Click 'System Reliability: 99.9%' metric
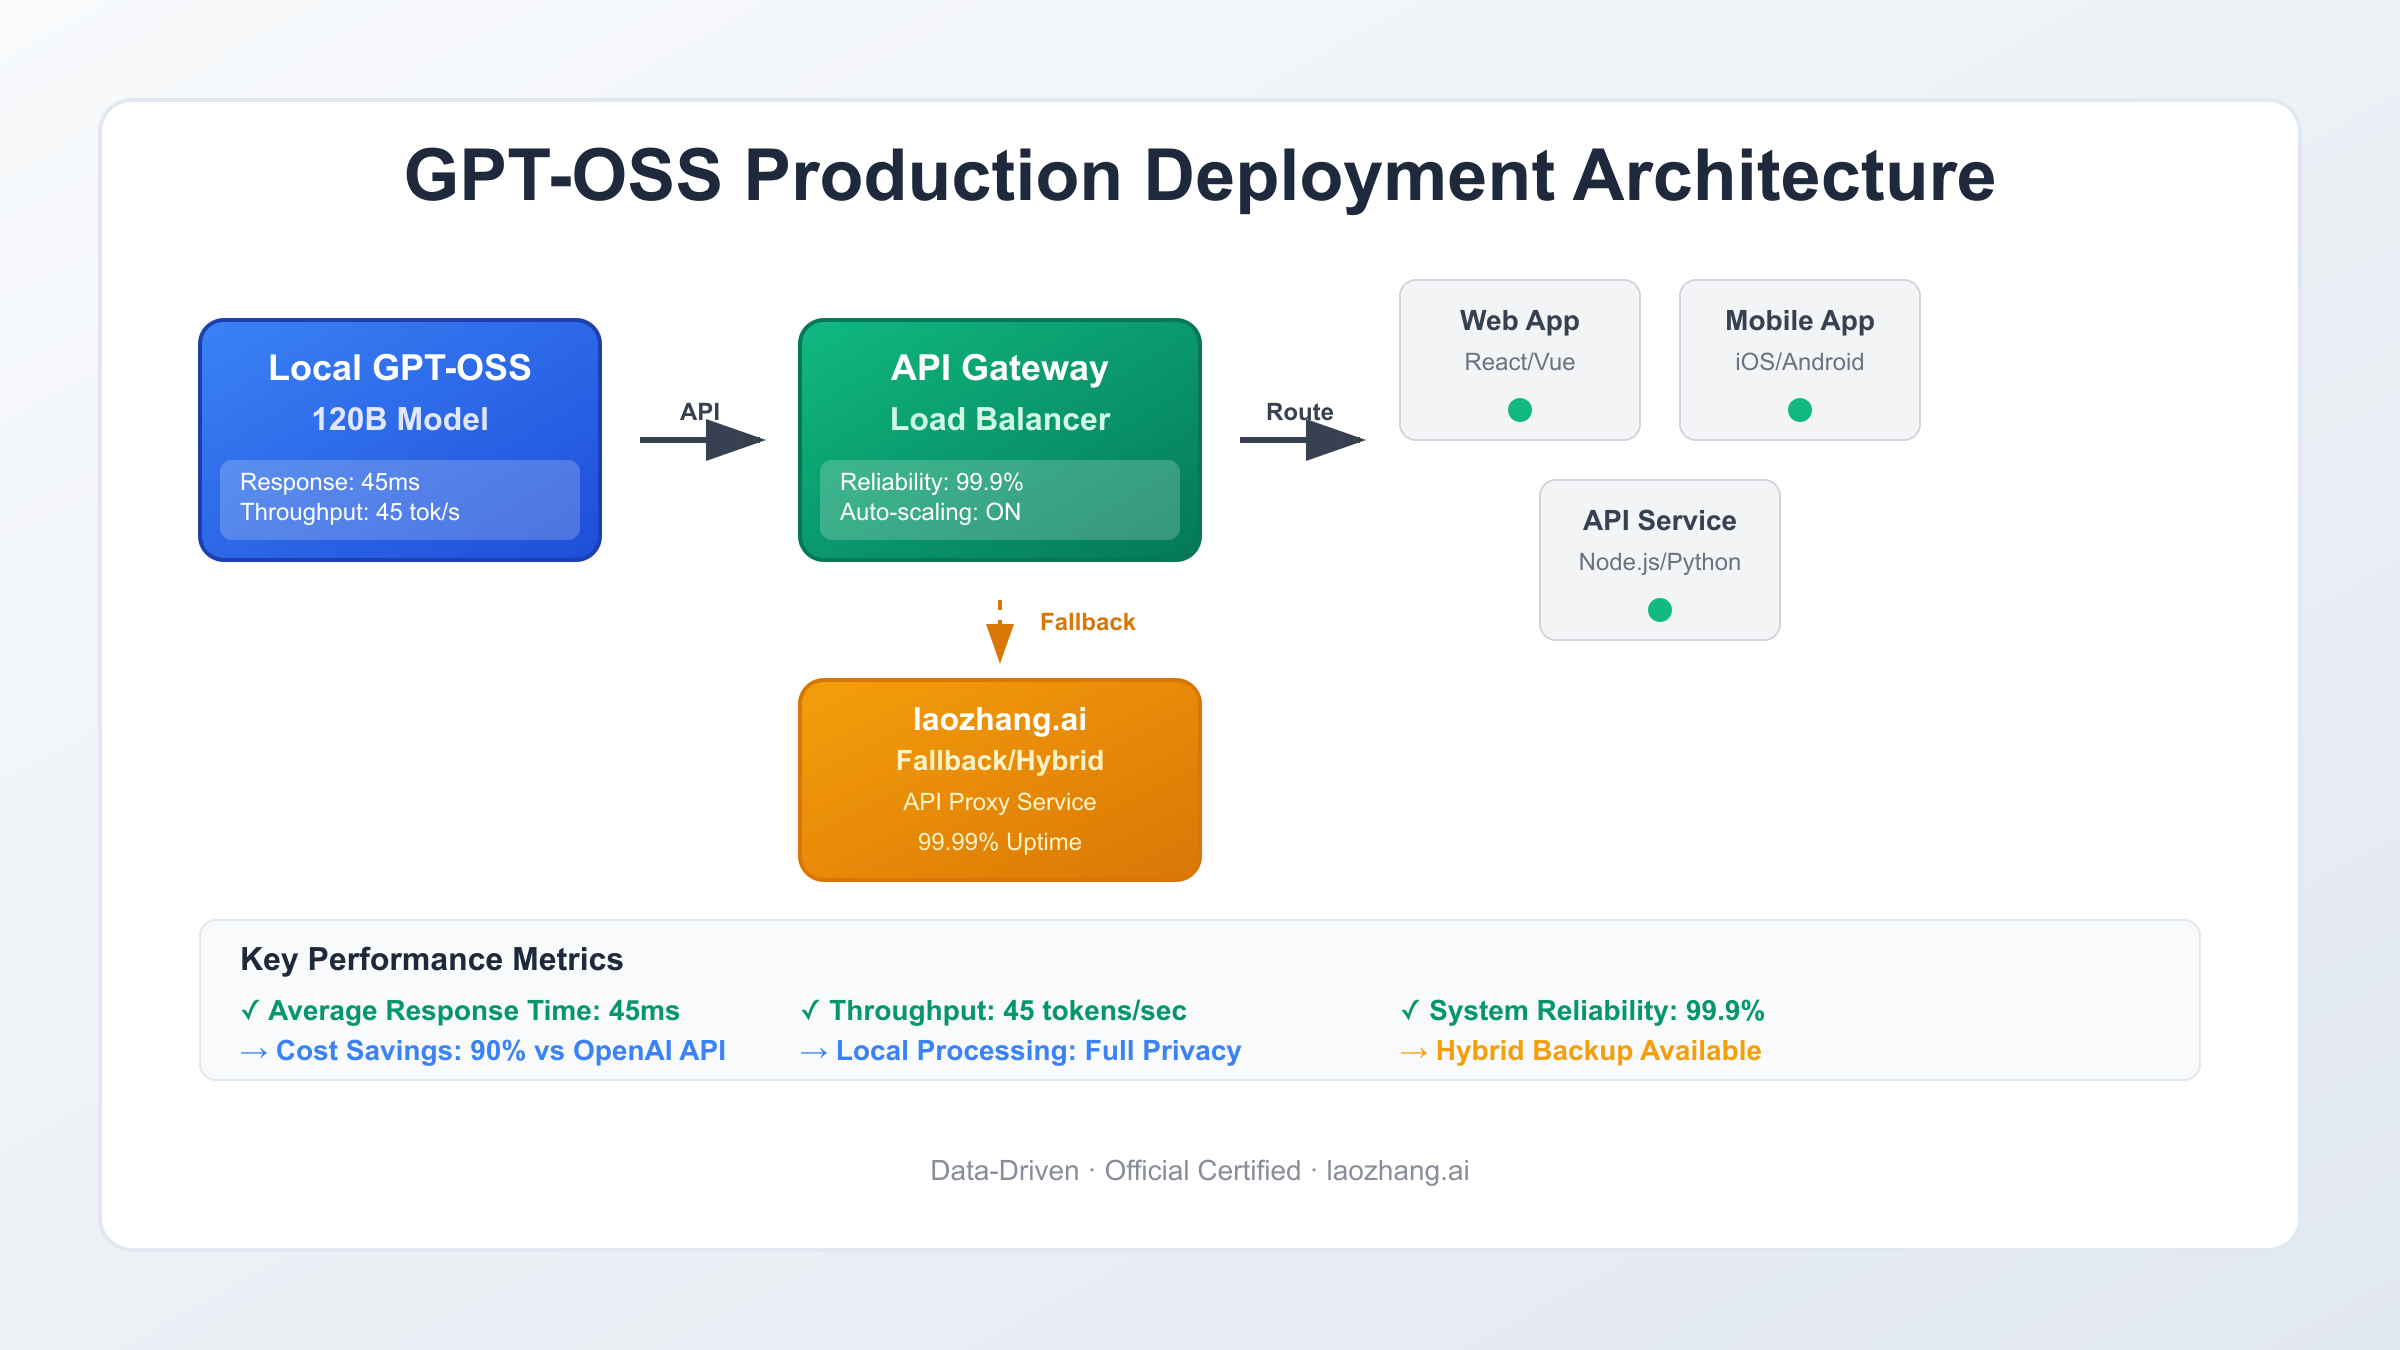The height and width of the screenshot is (1350, 2400). [x=1583, y=1011]
